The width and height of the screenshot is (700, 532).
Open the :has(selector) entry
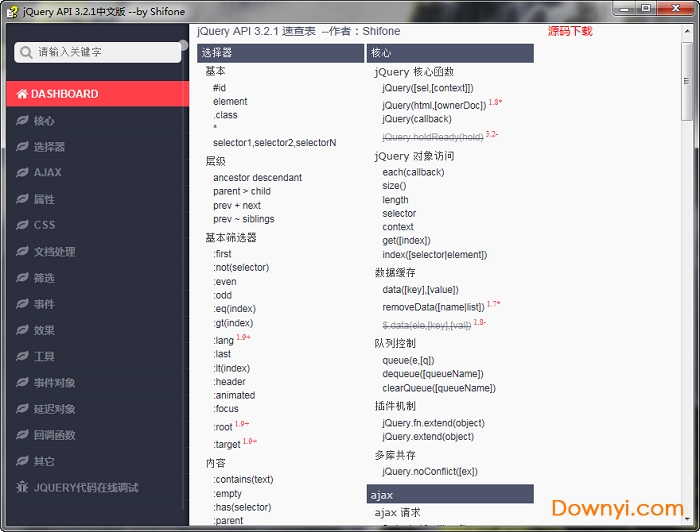coord(242,507)
